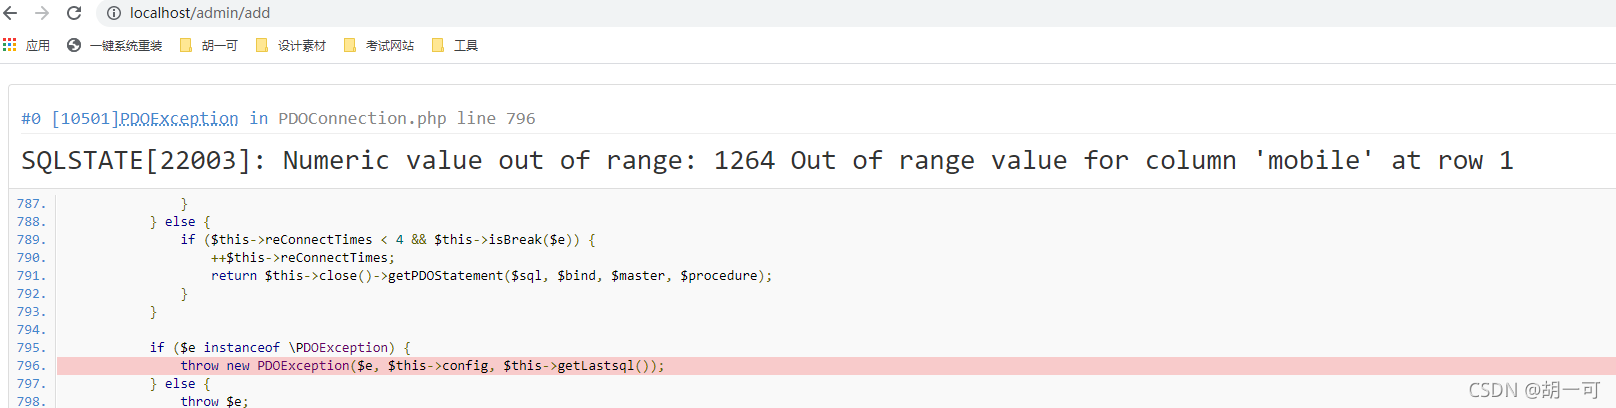Click the reConnectTimes if-statement on line 789
The height and width of the screenshot is (408, 1616).
[x=387, y=240]
